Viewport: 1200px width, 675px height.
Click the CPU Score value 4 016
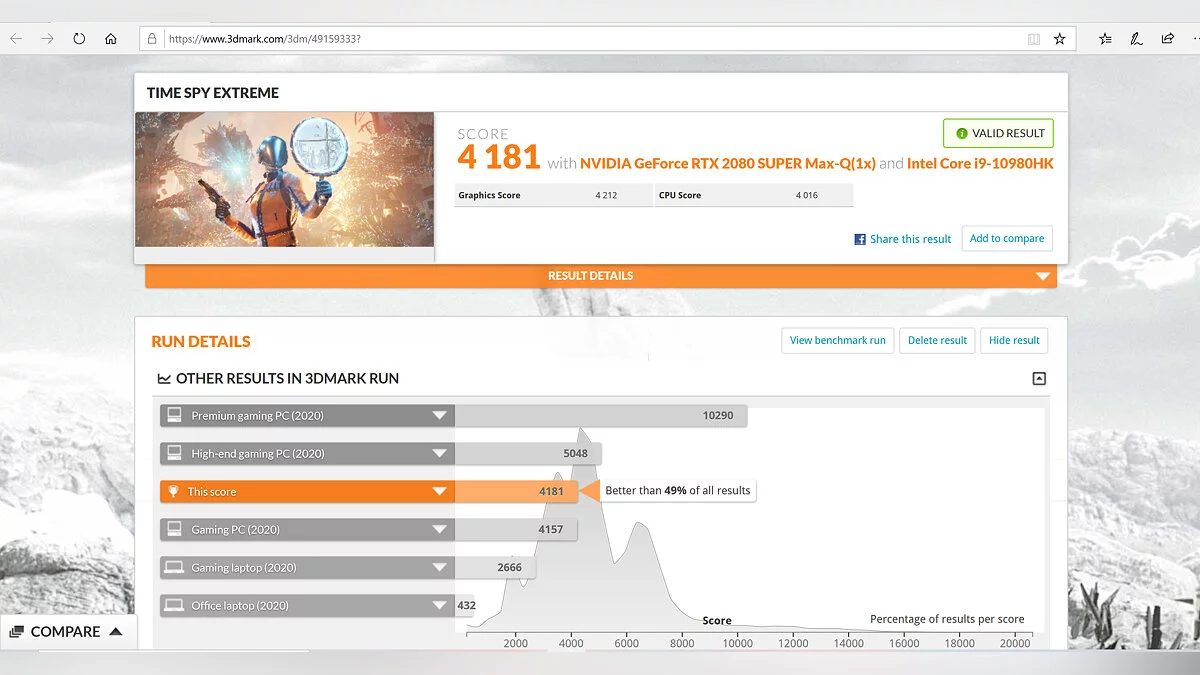[807, 195]
